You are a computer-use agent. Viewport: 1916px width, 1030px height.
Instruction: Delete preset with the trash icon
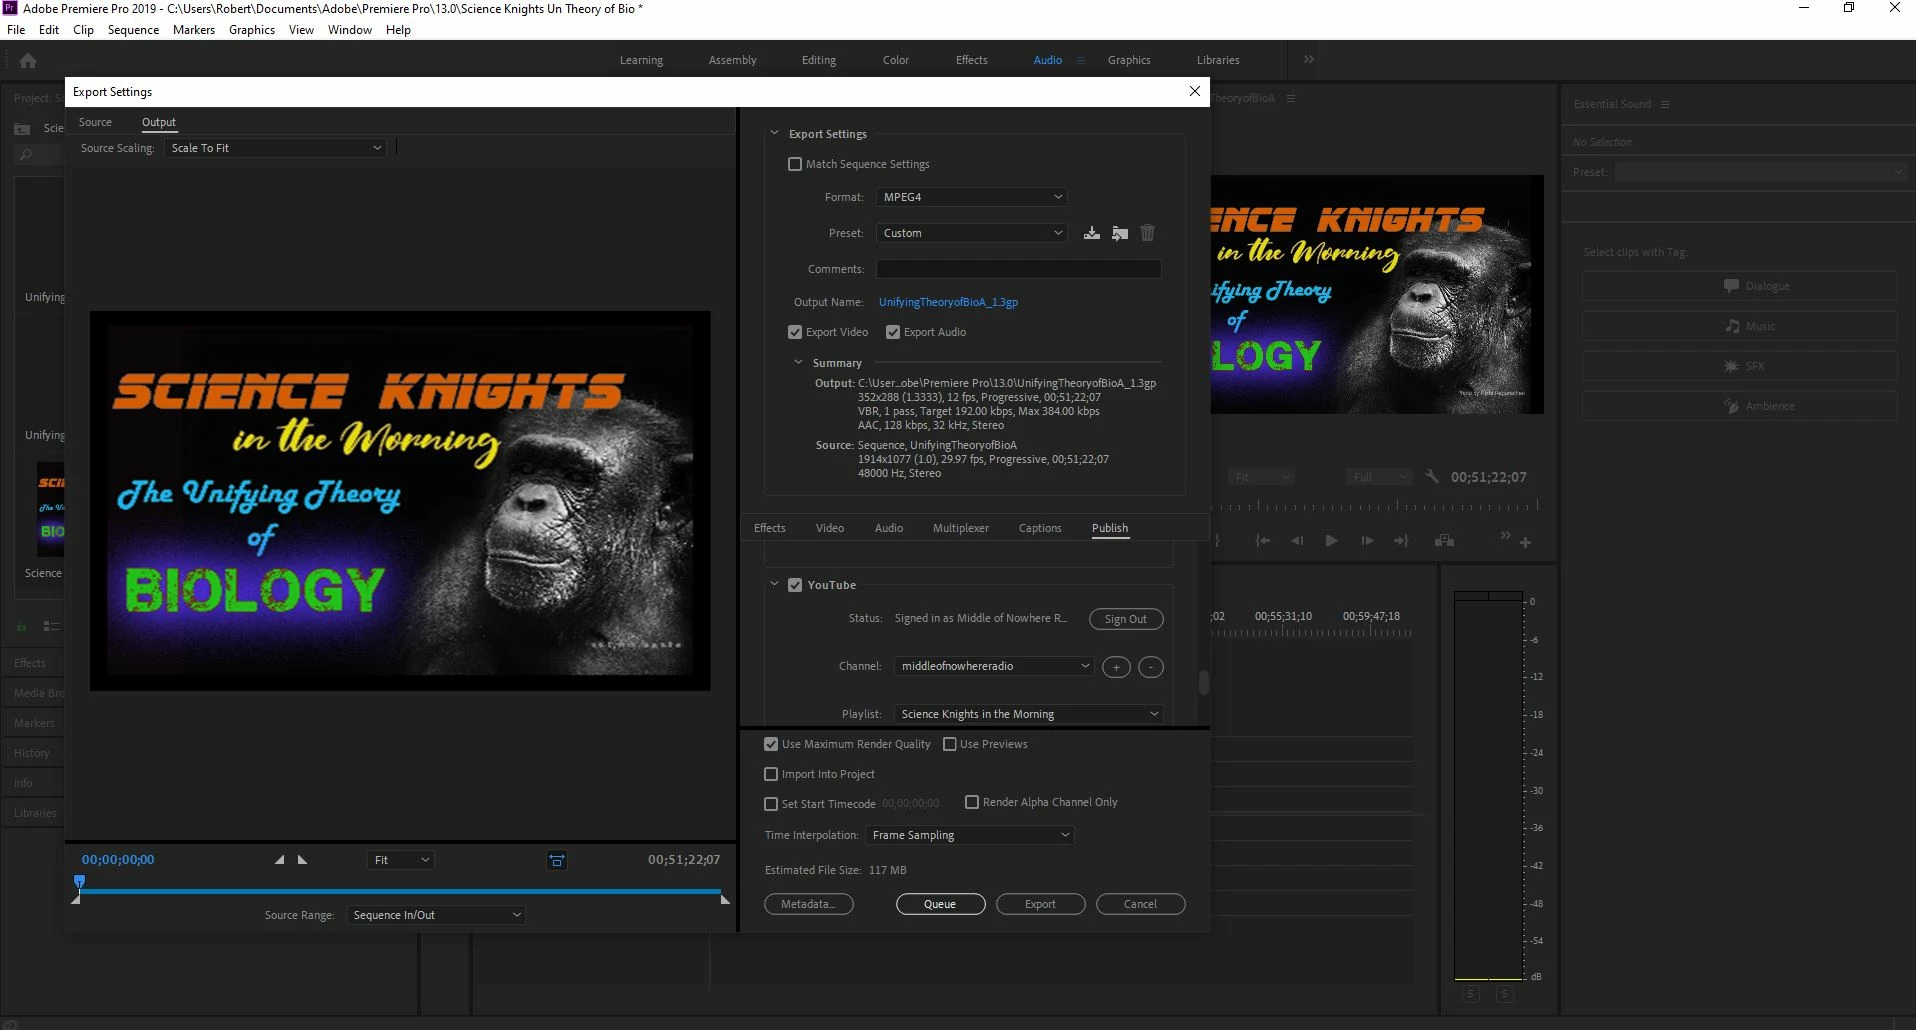pos(1148,233)
